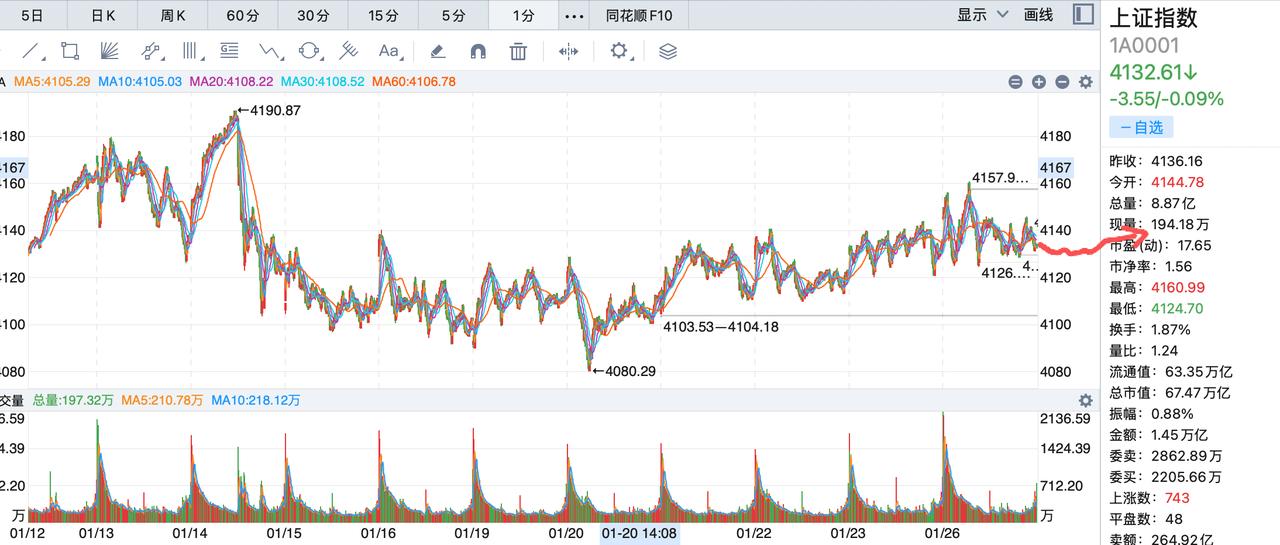
Task: Select the Gann fan lines tool
Action: [x=110, y=50]
